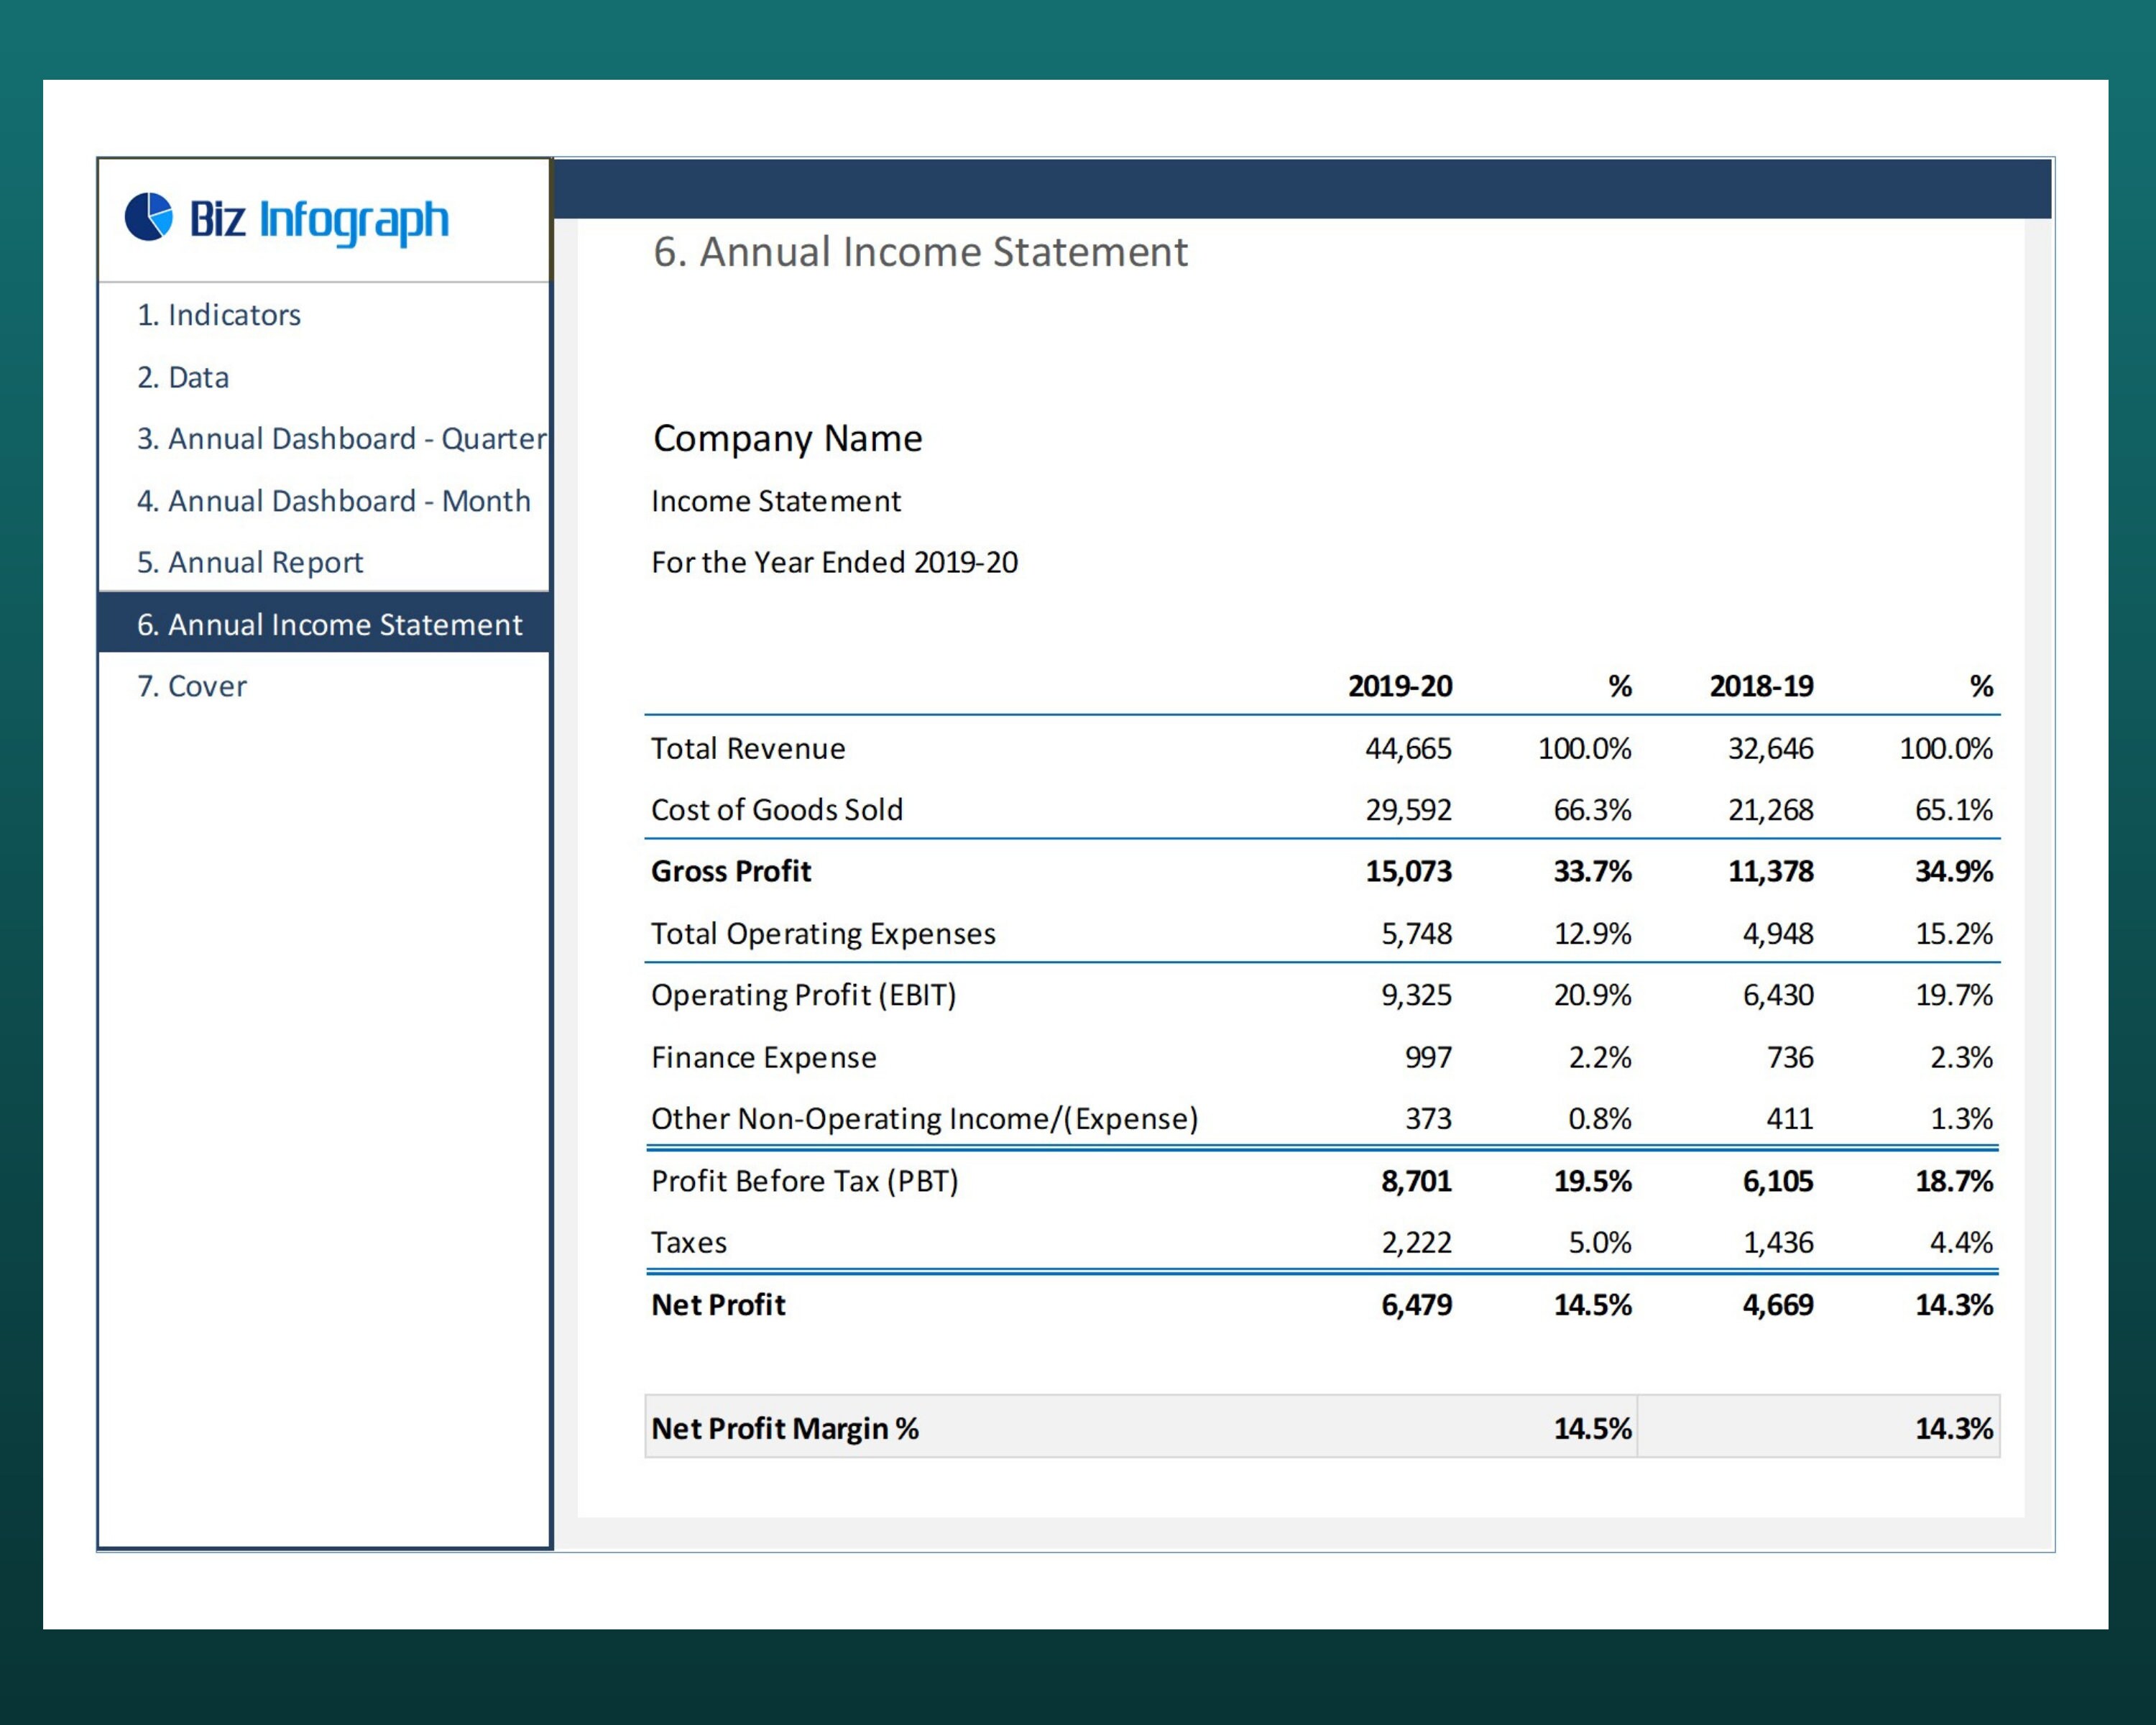
Task: Click the Biz Infograph pie chart logo icon
Action: tap(148, 218)
